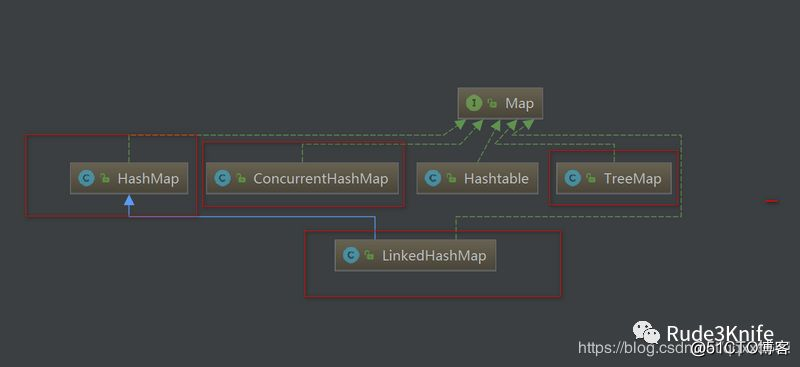Click the class icon on HashMap
Image resolution: width=800 pixels, height=367 pixels.
86,178
